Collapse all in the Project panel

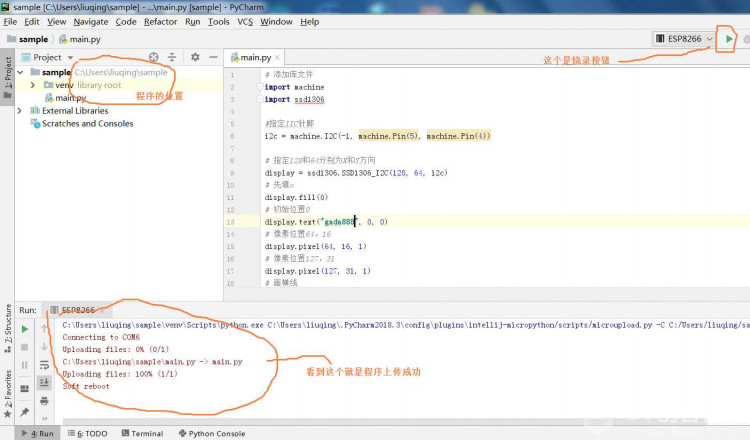(172, 57)
